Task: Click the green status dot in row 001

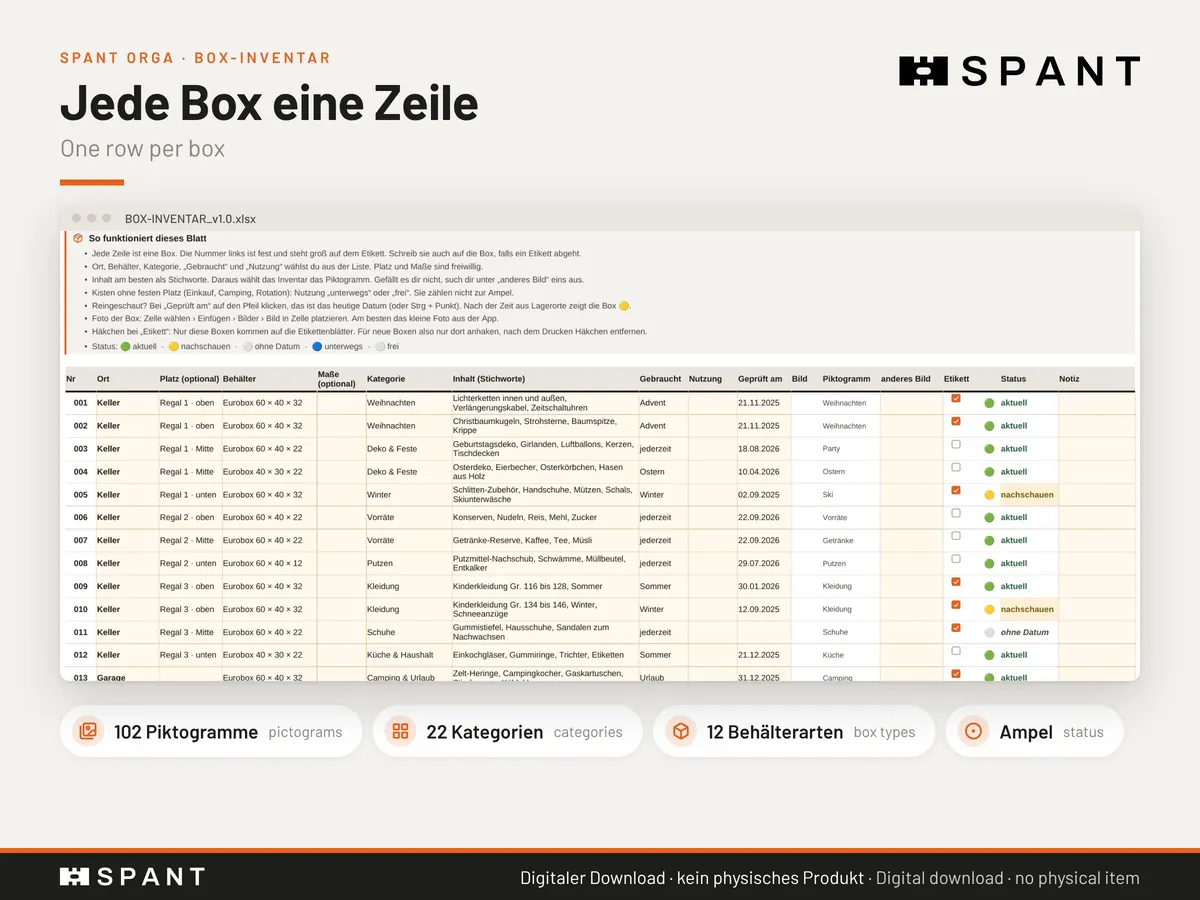Action: (989, 403)
